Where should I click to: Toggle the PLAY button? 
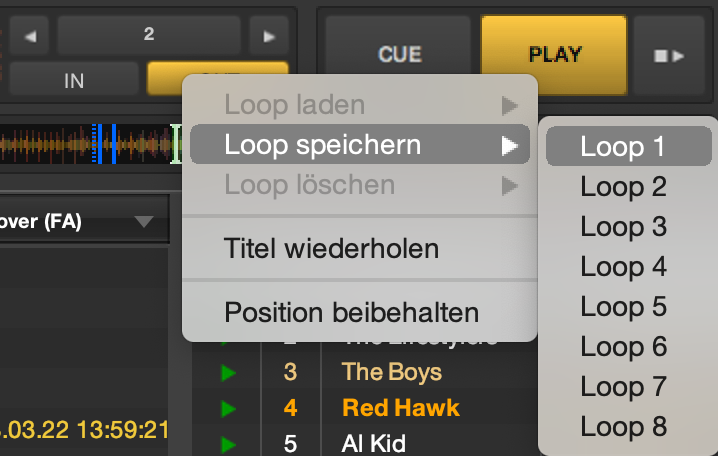[554, 54]
